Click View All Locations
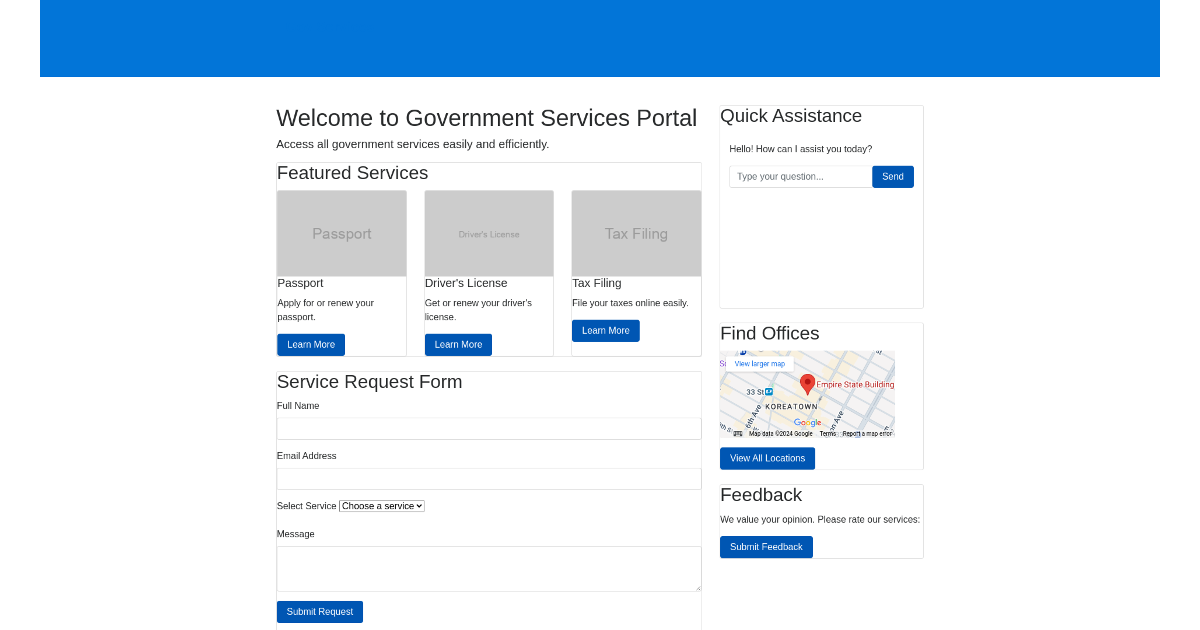Viewport: 1200px width, 630px height. [x=767, y=458]
